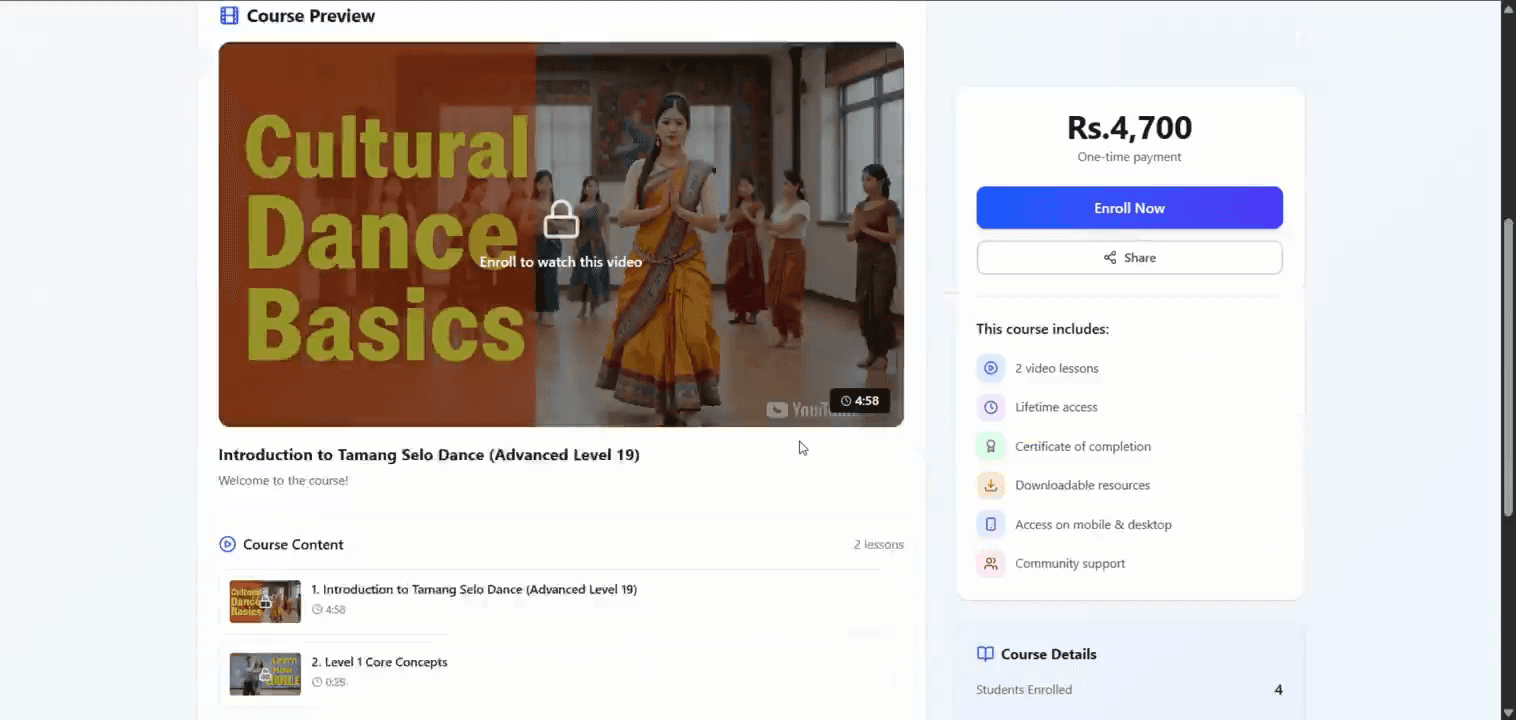Click the 'Enroll to watch this video' text
The image size is (1516, 720).
pos(561,262)
